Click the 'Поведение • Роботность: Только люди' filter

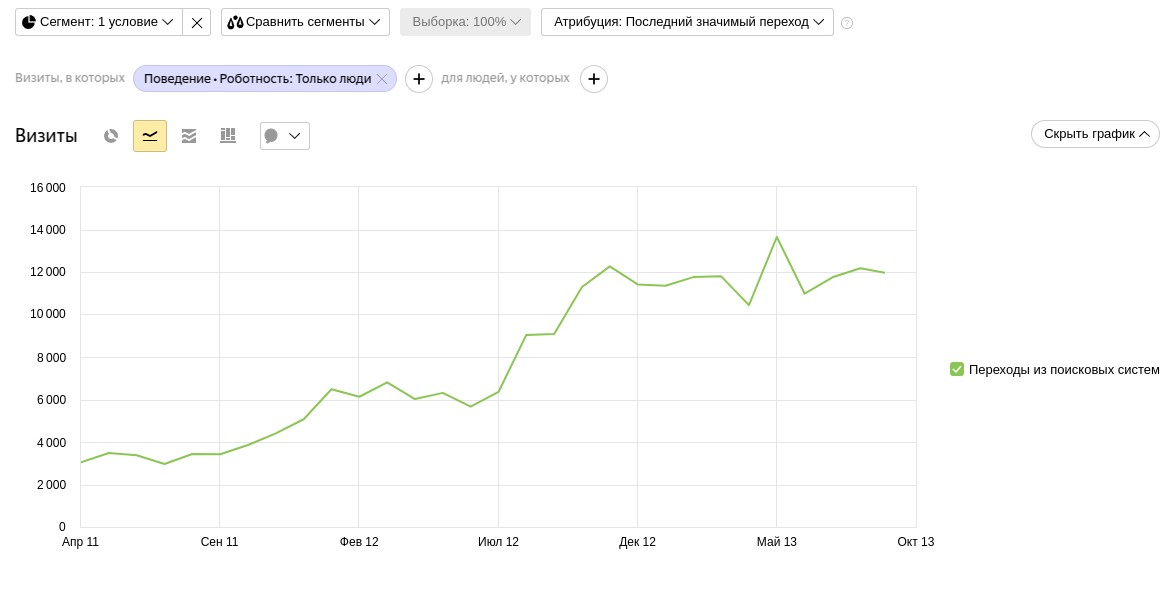(257, 79)
